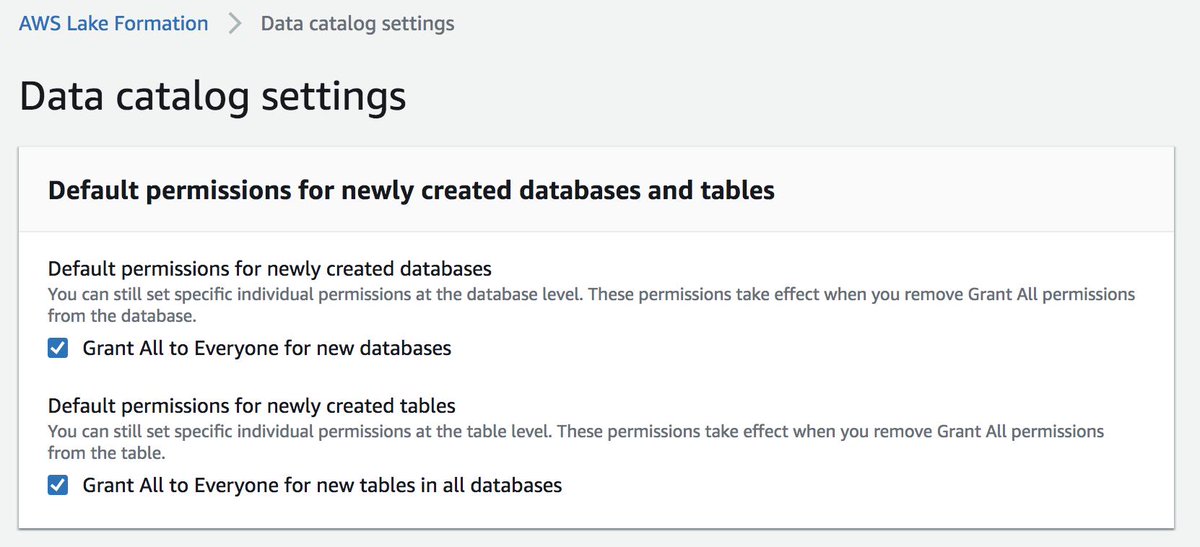The image size is (1200, 547).
Task: Click the 'Default permissions for newly created tables' subheading
Action: pyautogui.click(x=251, y=406)
